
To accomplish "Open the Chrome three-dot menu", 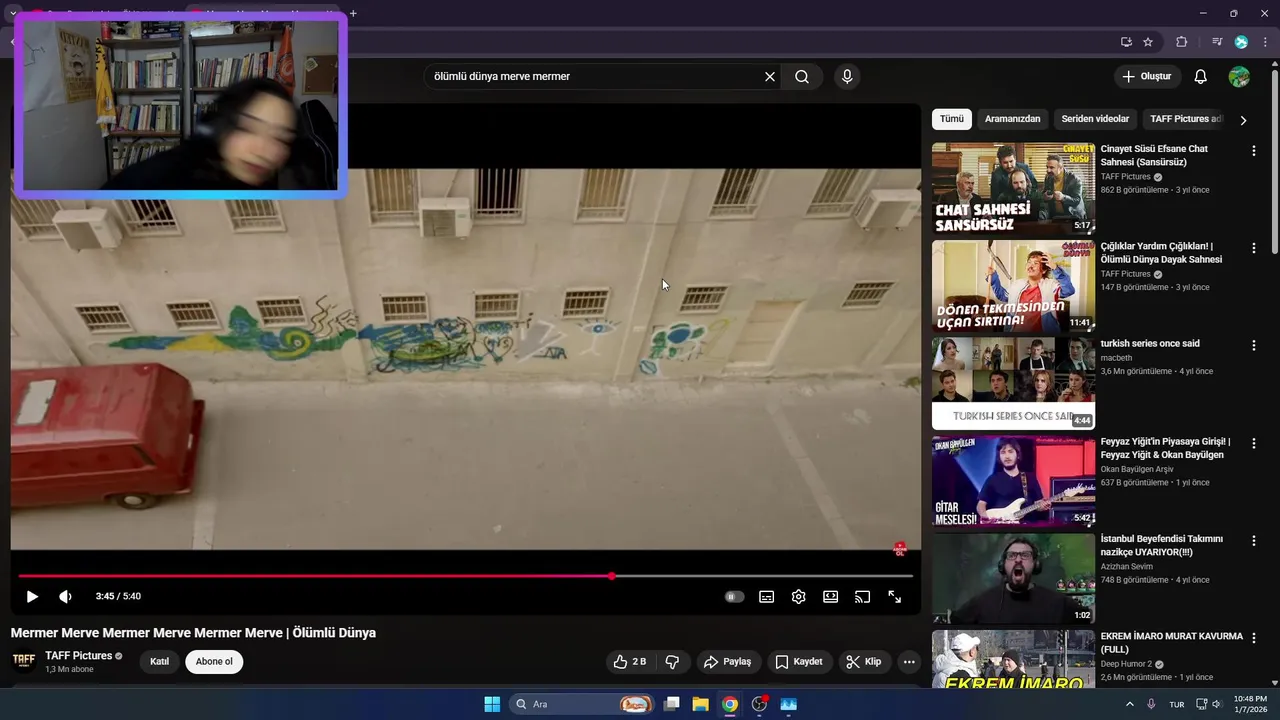I will (1263, 42).
